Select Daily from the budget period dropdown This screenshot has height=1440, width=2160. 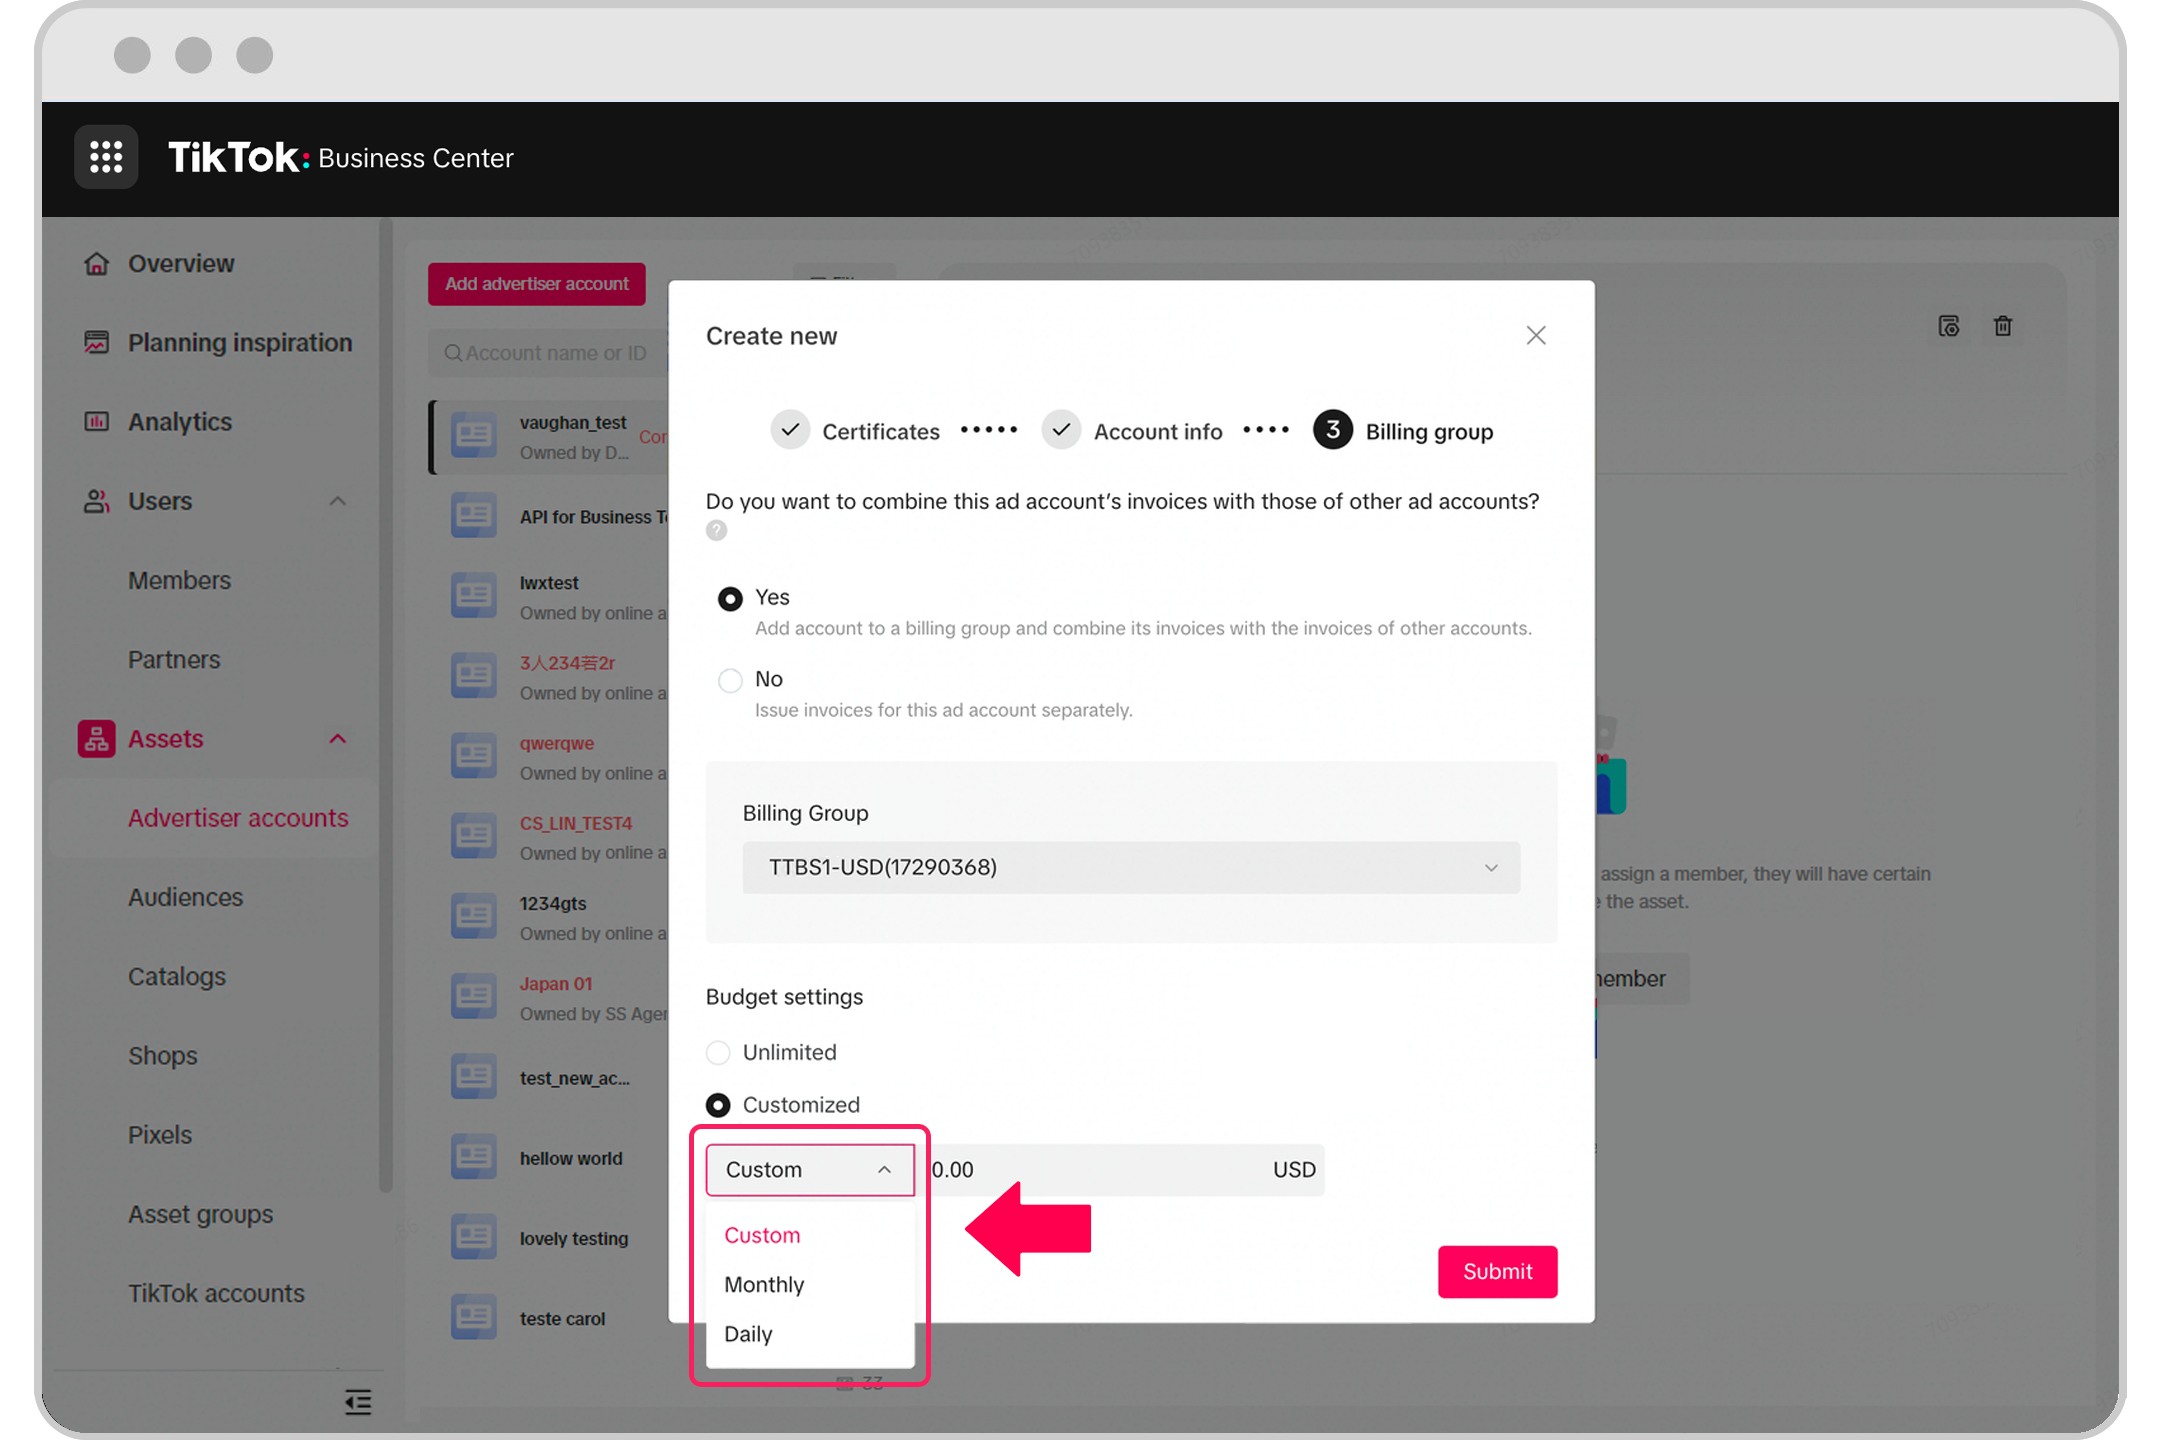pyautogui.click(x=749, y=1332)
